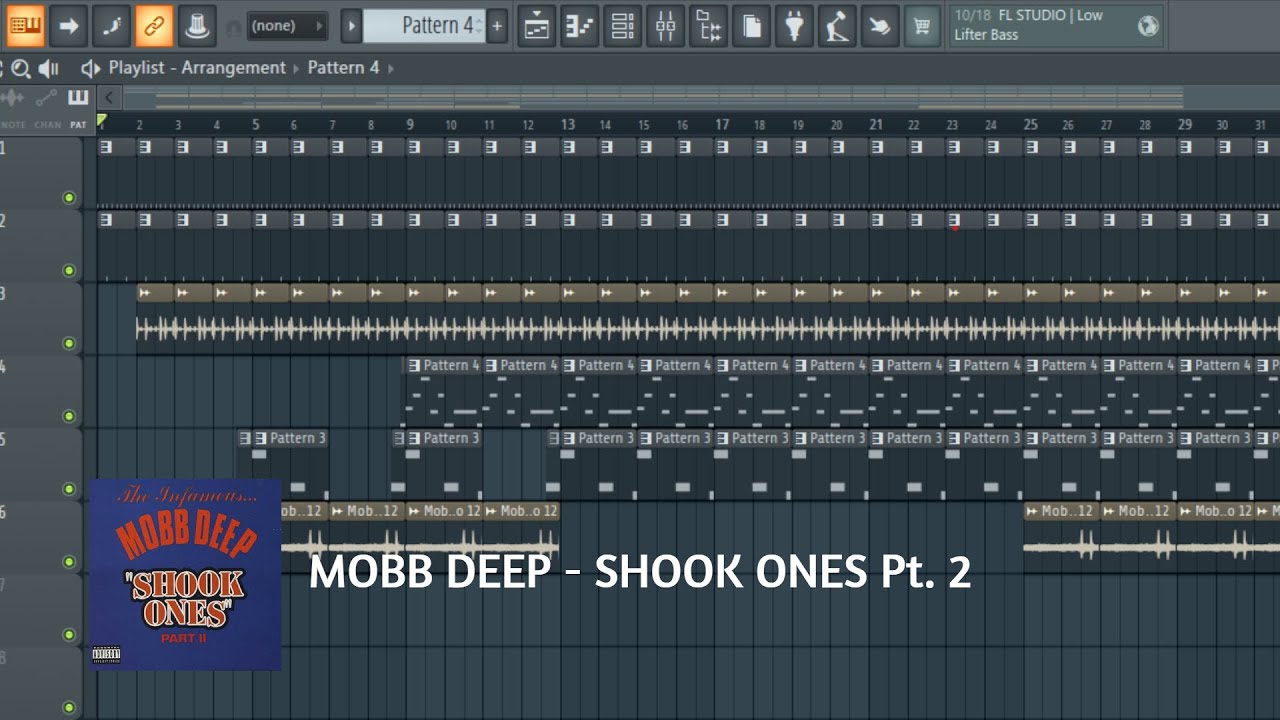Open playlist options speaker menu icon
The image size is (1280, 720).
pyautogui.click(x=90, y=68)
